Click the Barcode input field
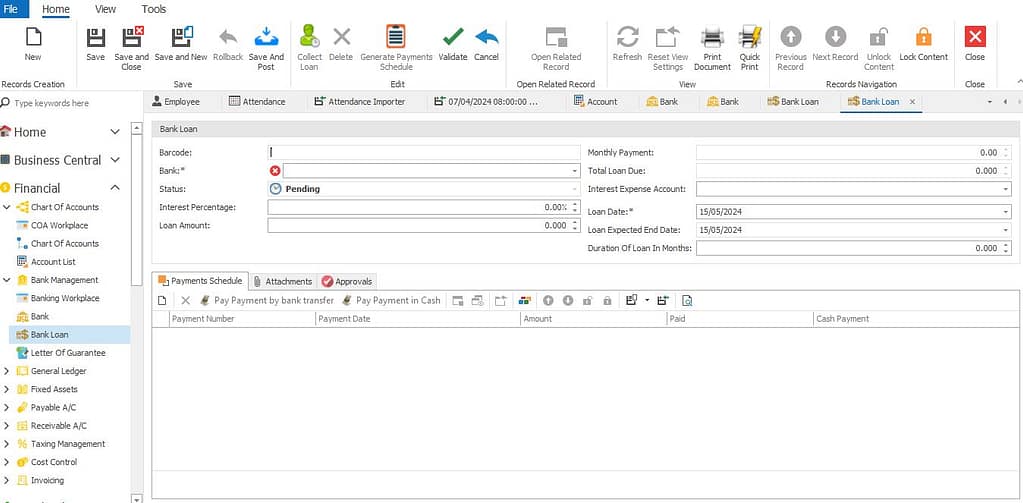 424,153
